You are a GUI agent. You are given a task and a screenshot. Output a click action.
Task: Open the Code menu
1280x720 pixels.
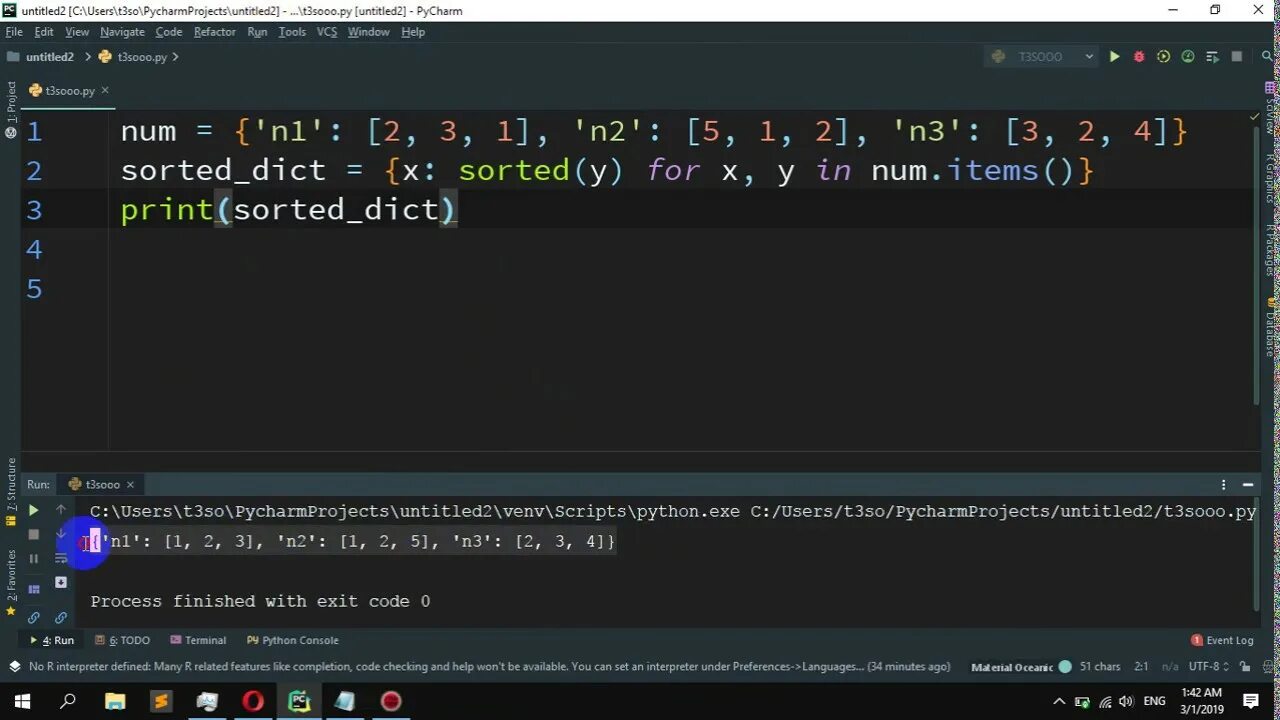[169, 32]
